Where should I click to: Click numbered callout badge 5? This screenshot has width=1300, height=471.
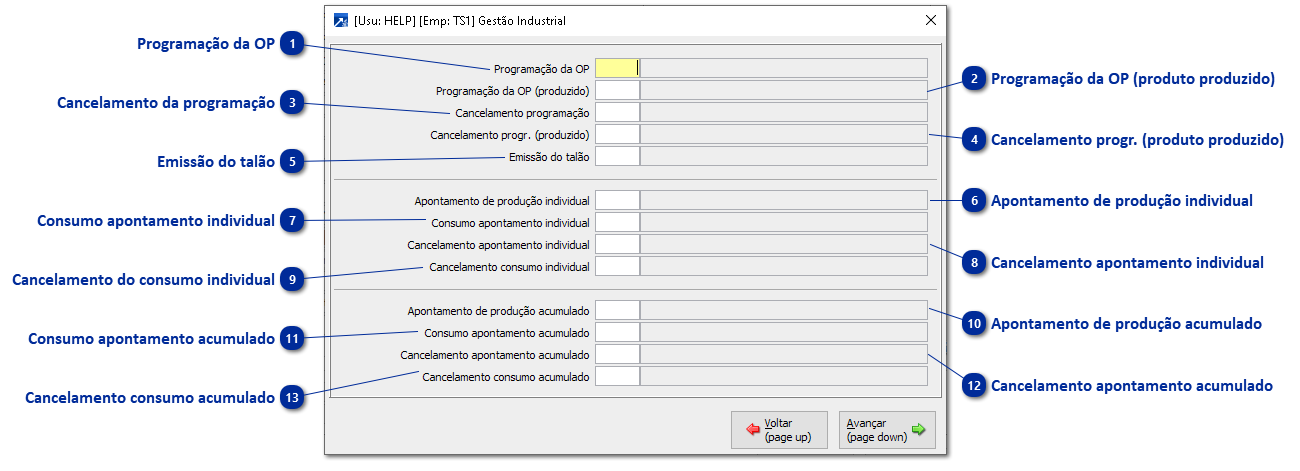coord(292,162)
